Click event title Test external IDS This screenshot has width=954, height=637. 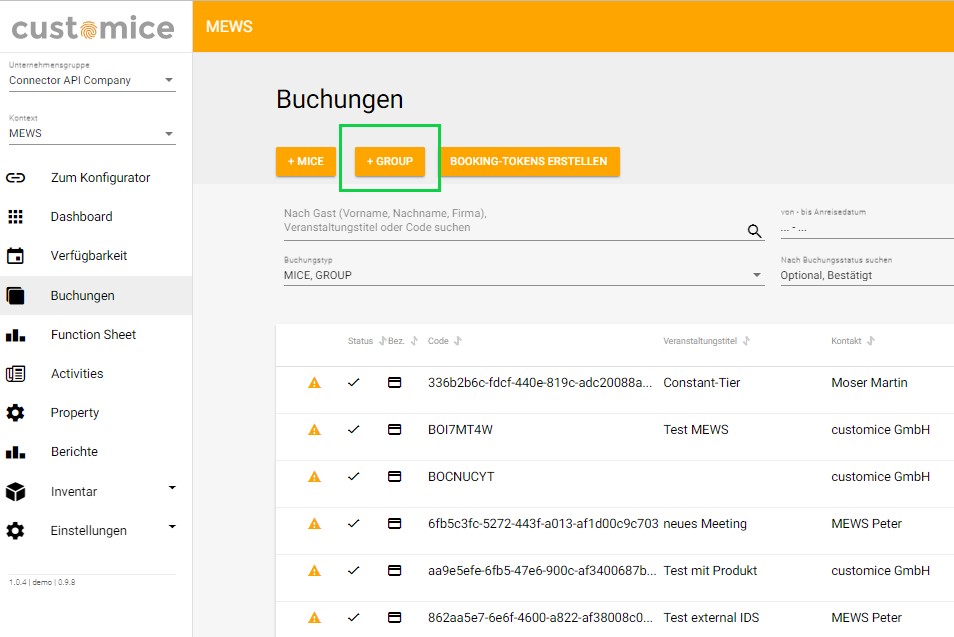[711, 618]
